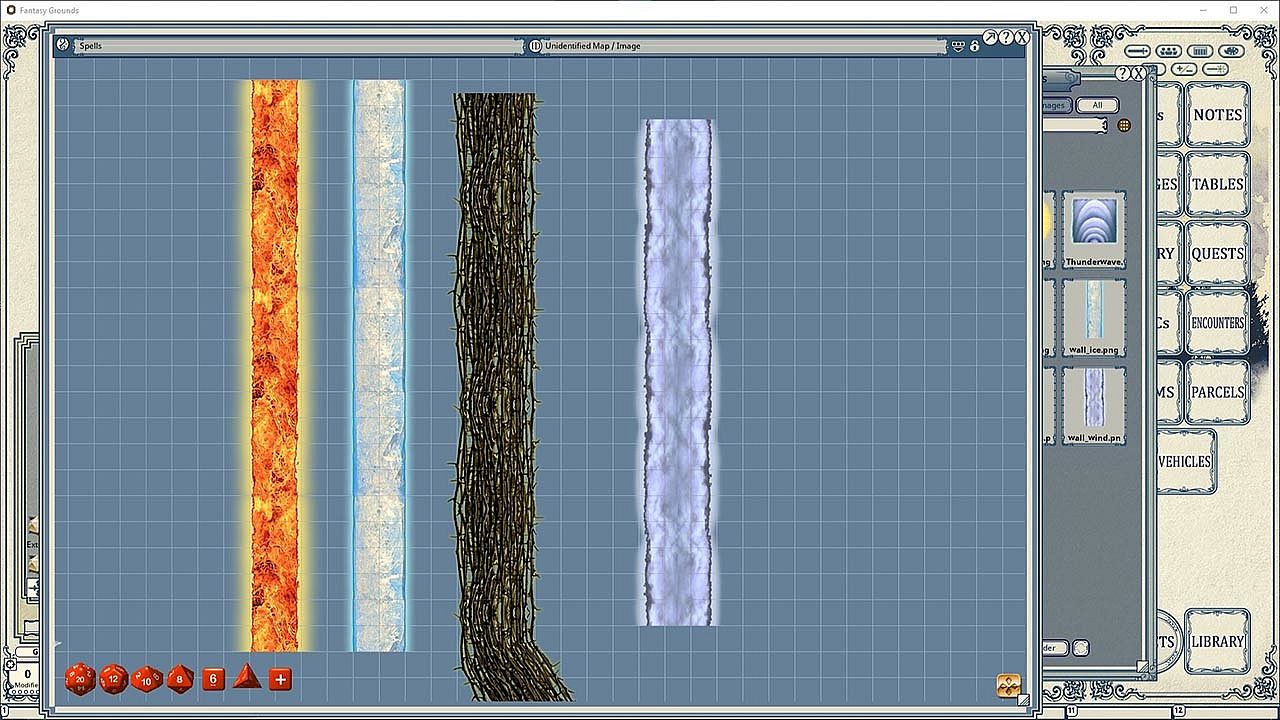Image resolution: width=1280 pixels, height=720 pixels.
Task: Select the All filter button in images window
Action: [1097, 105]
